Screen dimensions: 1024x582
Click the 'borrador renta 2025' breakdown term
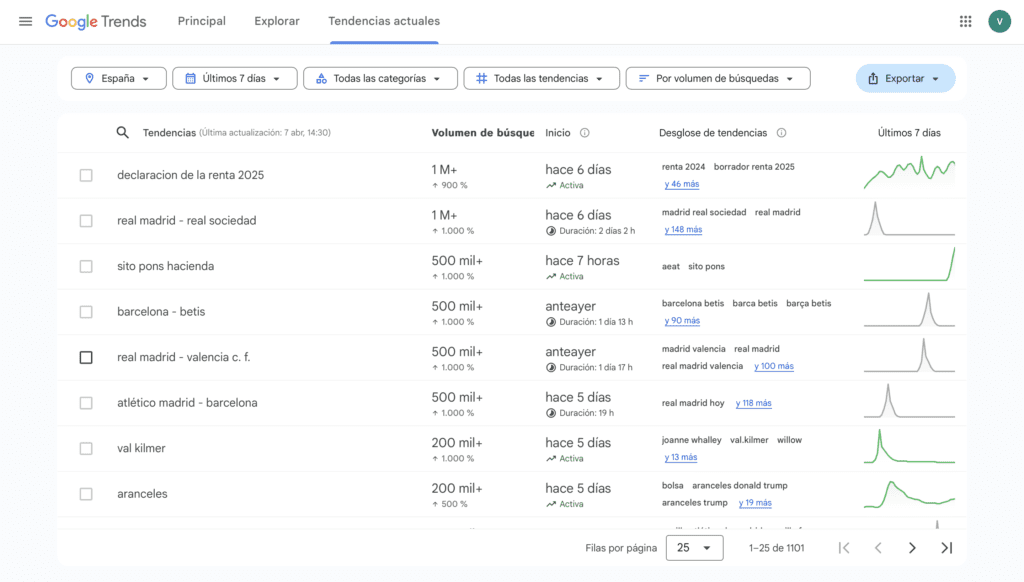click(x=754, y=167)
